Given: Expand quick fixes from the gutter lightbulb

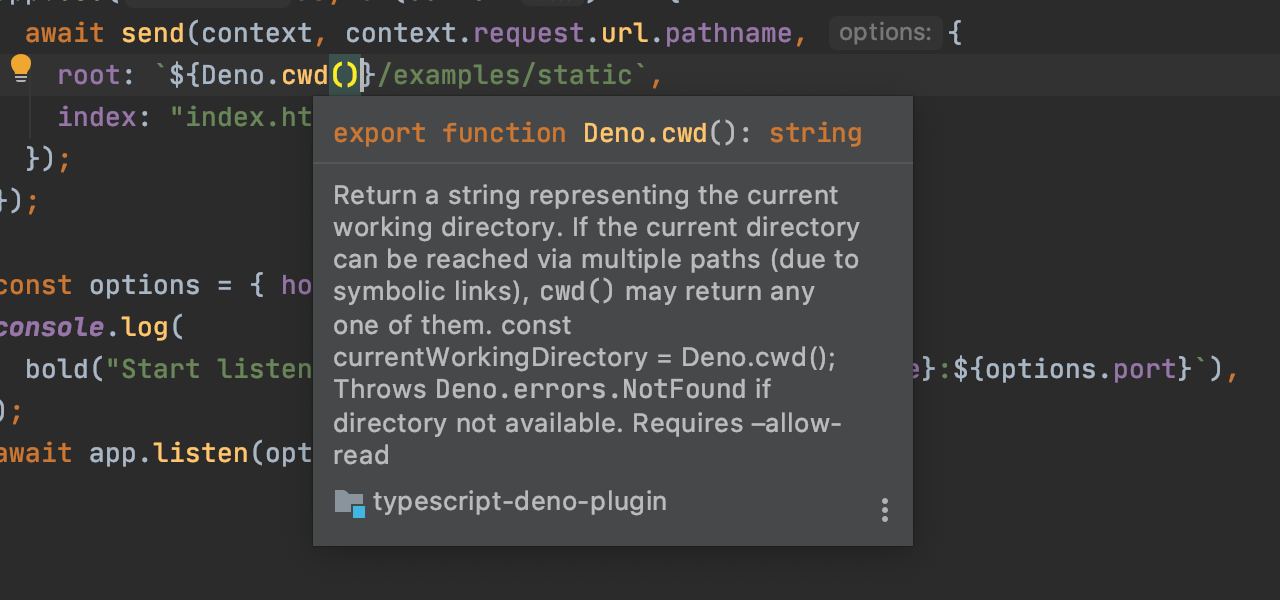Looking at the screenshot, I should tap(20, 67).
